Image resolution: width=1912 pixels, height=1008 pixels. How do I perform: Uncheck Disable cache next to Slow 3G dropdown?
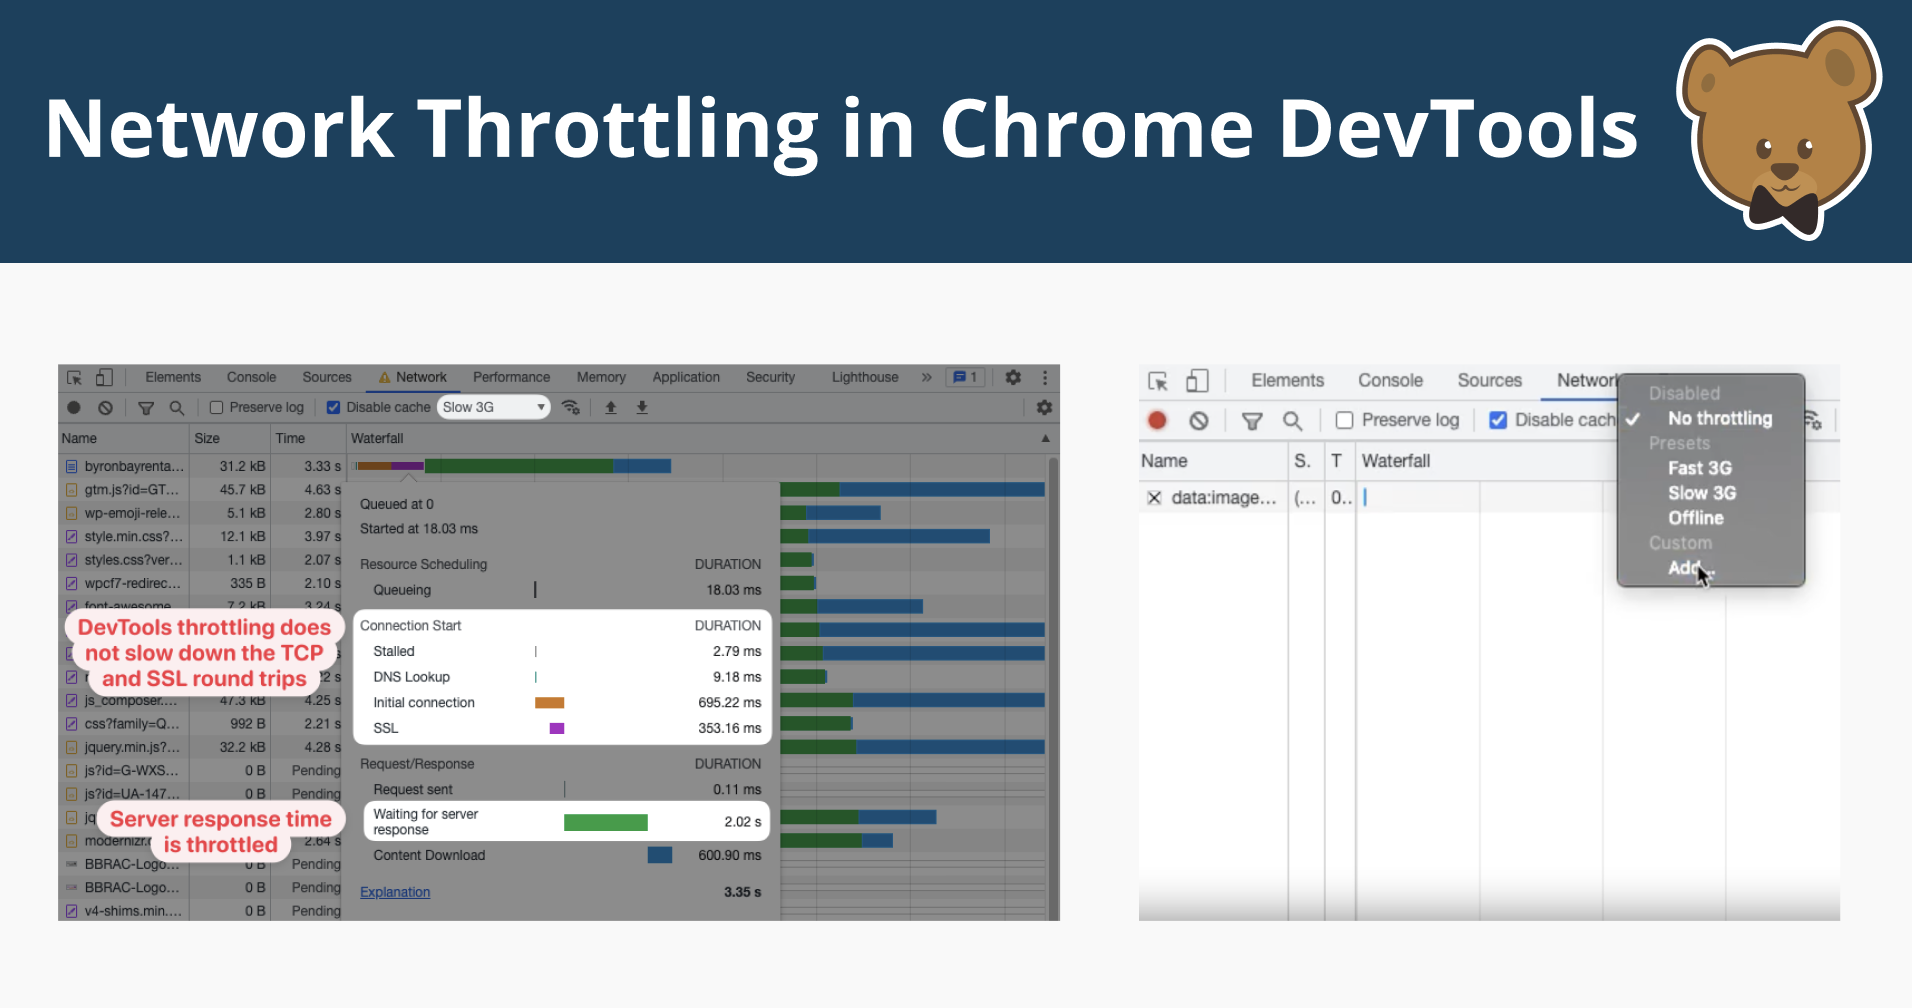[334, 408]
